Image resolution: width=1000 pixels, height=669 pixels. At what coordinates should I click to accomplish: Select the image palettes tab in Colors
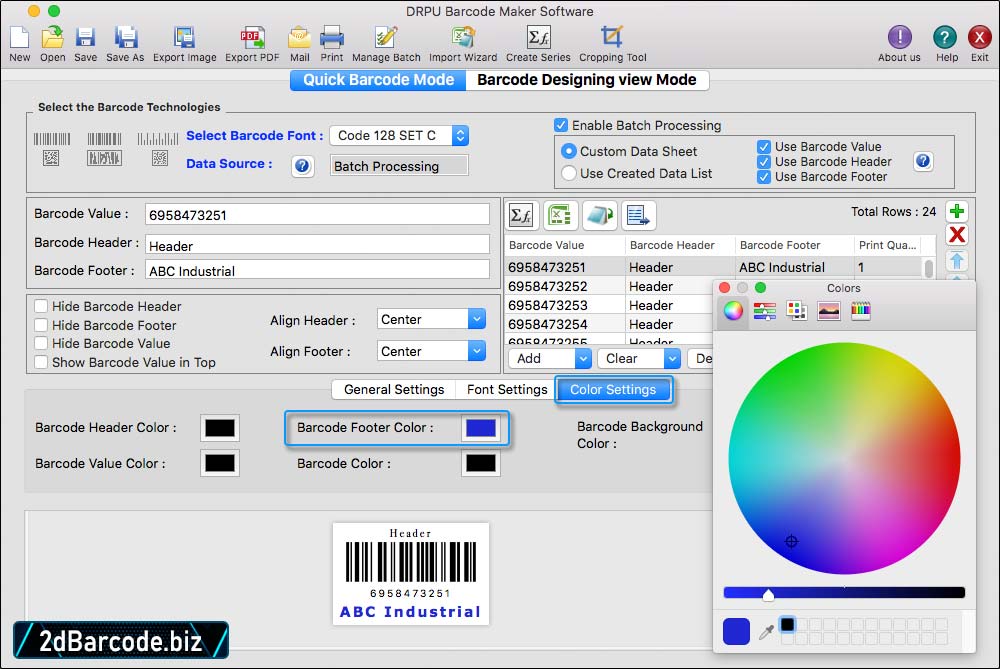828,311
